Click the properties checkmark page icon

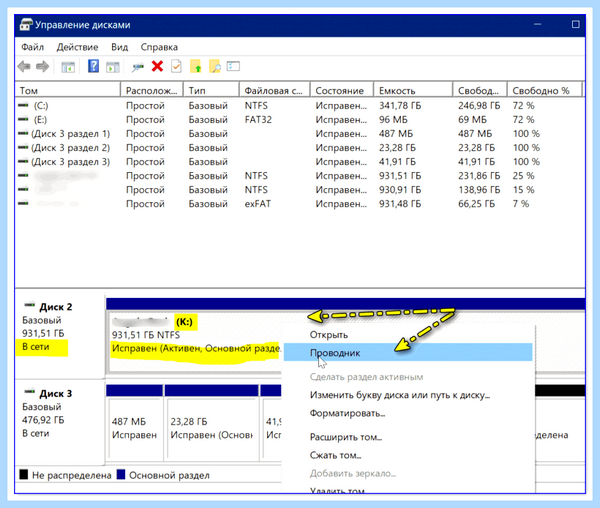click(x=176, y=67)
